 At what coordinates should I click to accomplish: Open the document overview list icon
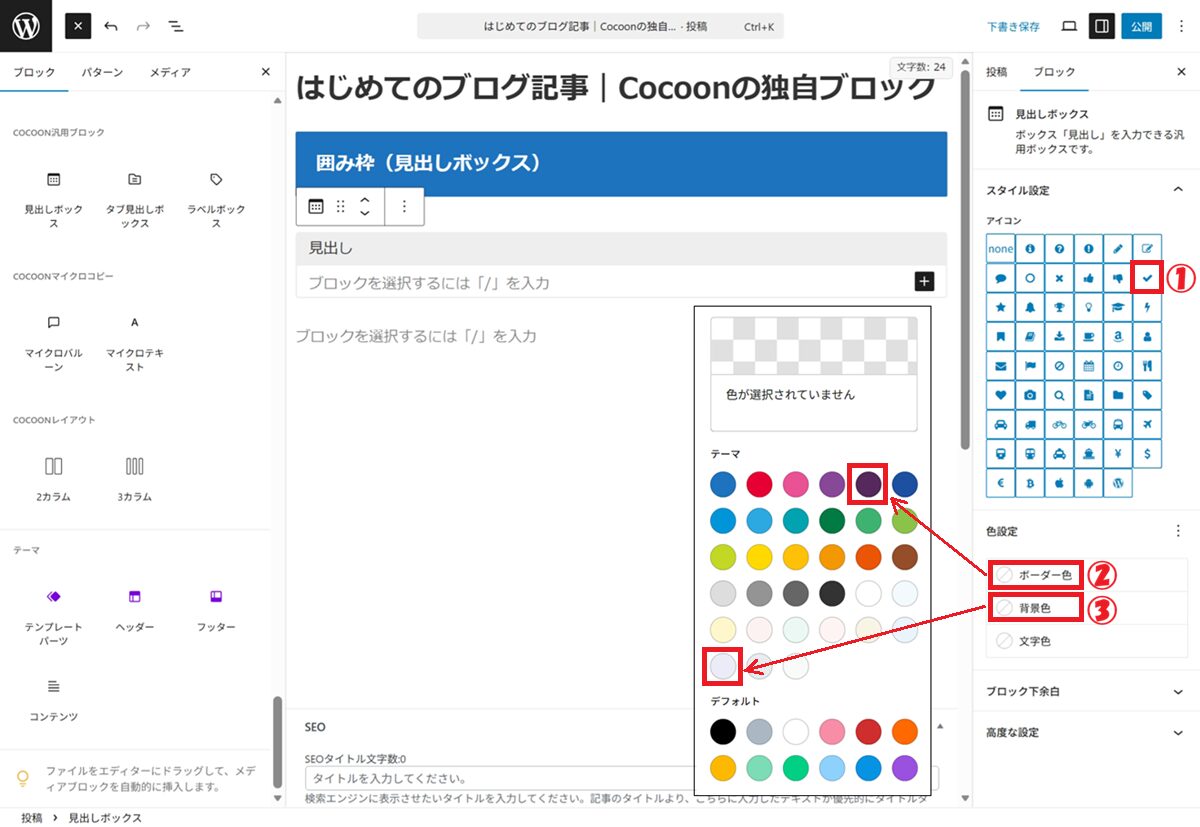point(175,26)
